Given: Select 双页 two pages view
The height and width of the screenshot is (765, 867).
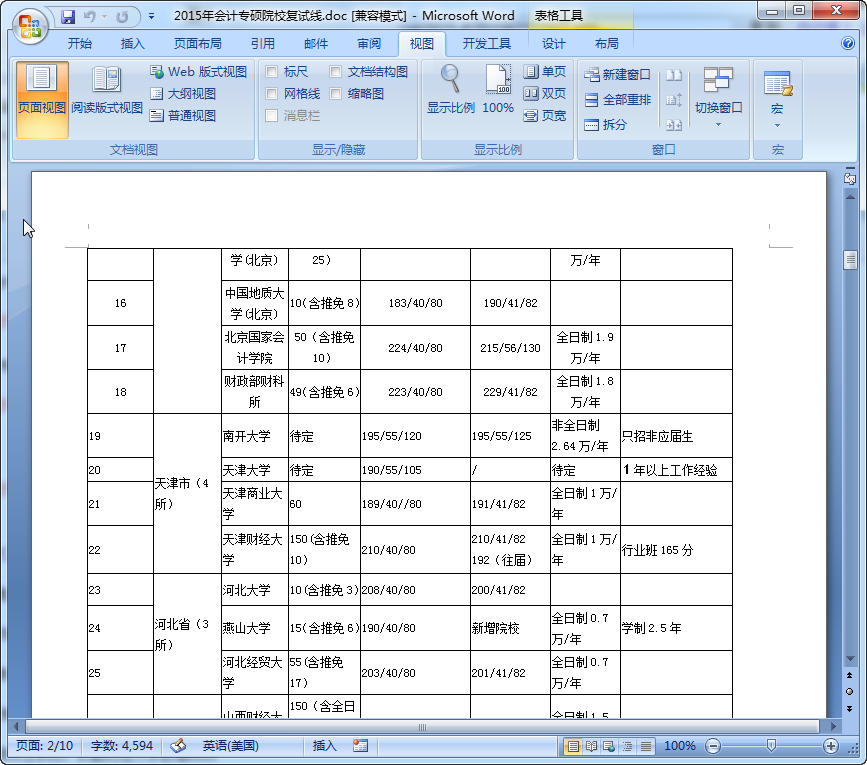Looking at the screenshot, I should pos(545,93).
